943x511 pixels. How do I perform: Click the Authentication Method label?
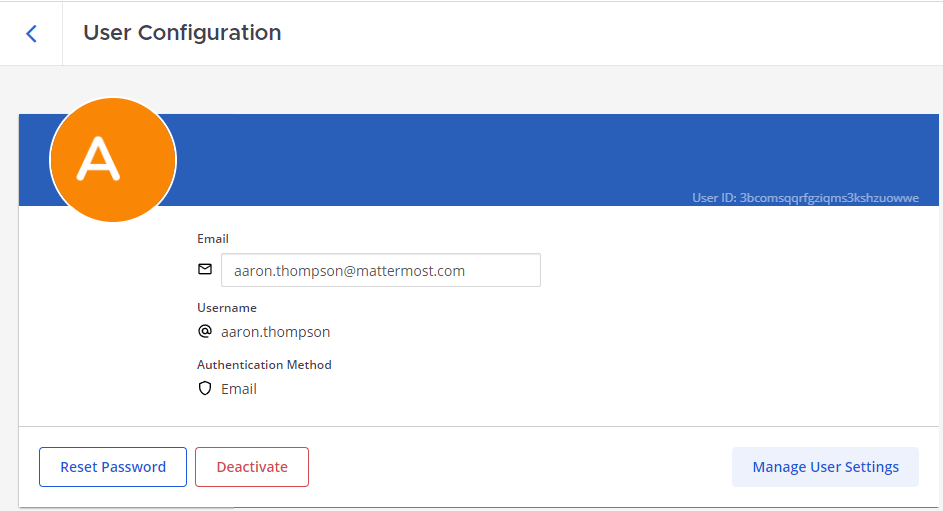tap(264, 365)
